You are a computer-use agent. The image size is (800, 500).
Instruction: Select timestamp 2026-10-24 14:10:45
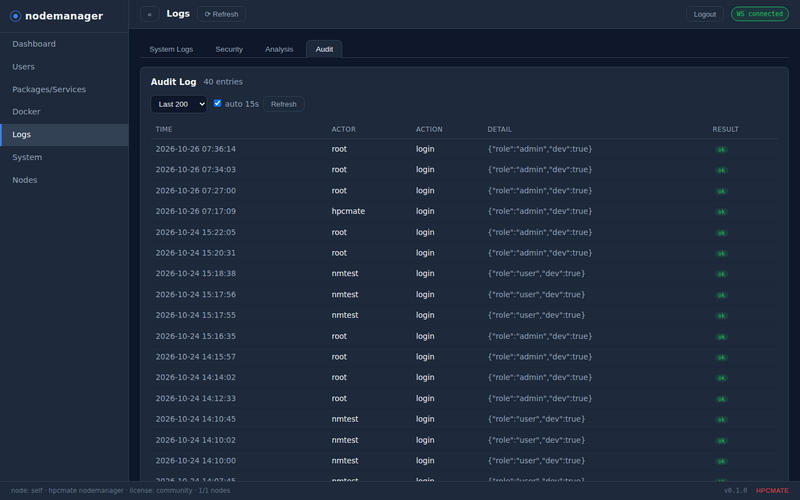(195, 419)
